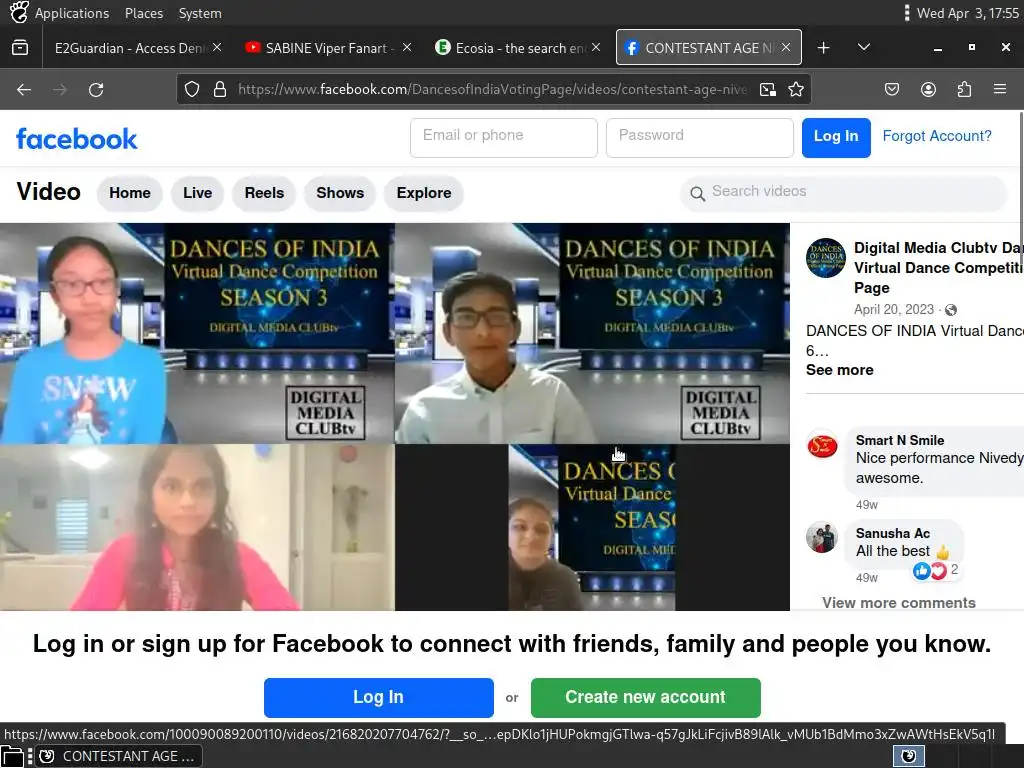Viewport: 1024px width, 768px height.
Task: Open the Pocket save icon
Action: (892, 89)
